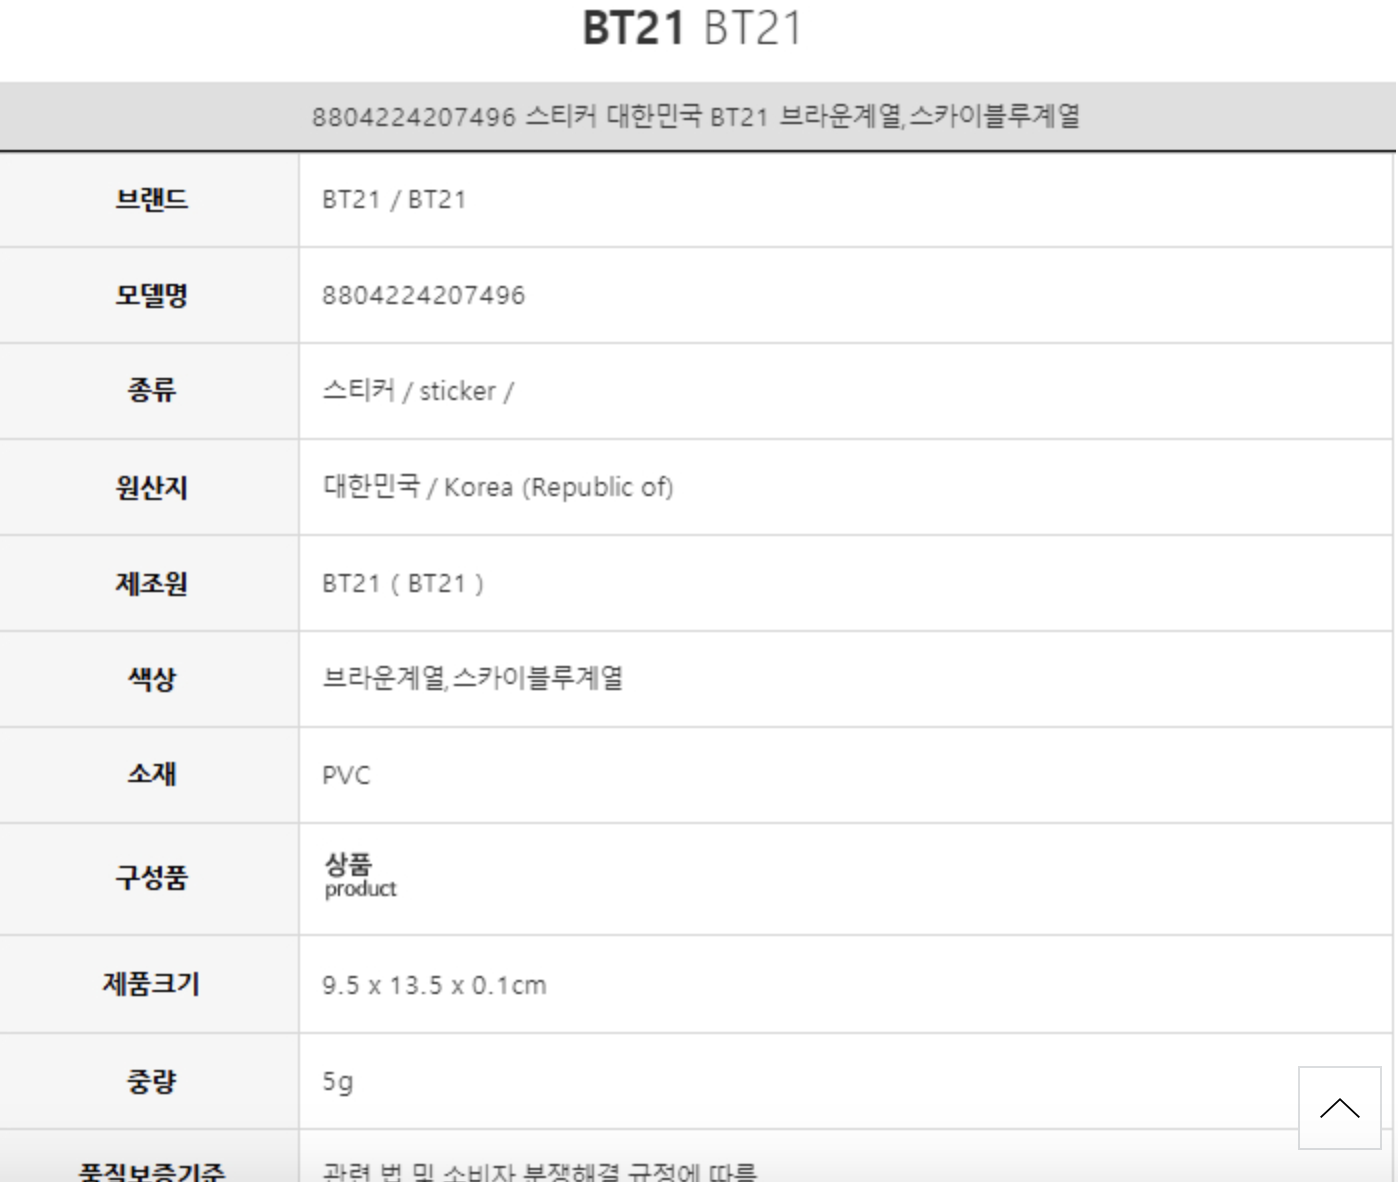Viewport: 1398px width, 1182px height.
Task: Select the 구성품 row label
Action: click(x=151, y=878)
